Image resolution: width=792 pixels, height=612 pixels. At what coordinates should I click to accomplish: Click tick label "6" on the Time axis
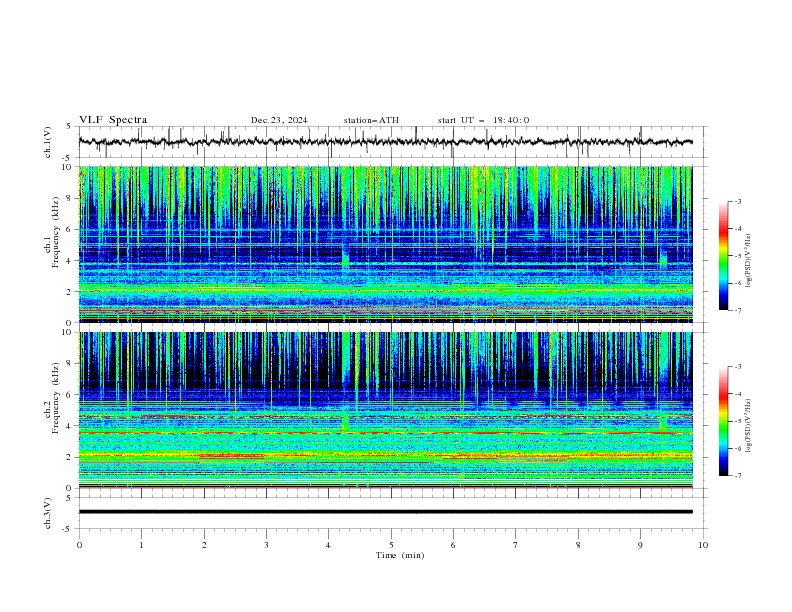pos(453,545)
